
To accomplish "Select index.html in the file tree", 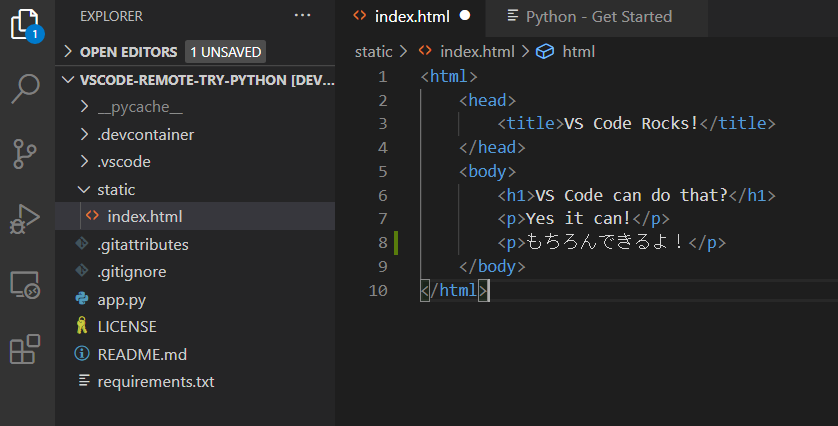I will pos(195,216).
